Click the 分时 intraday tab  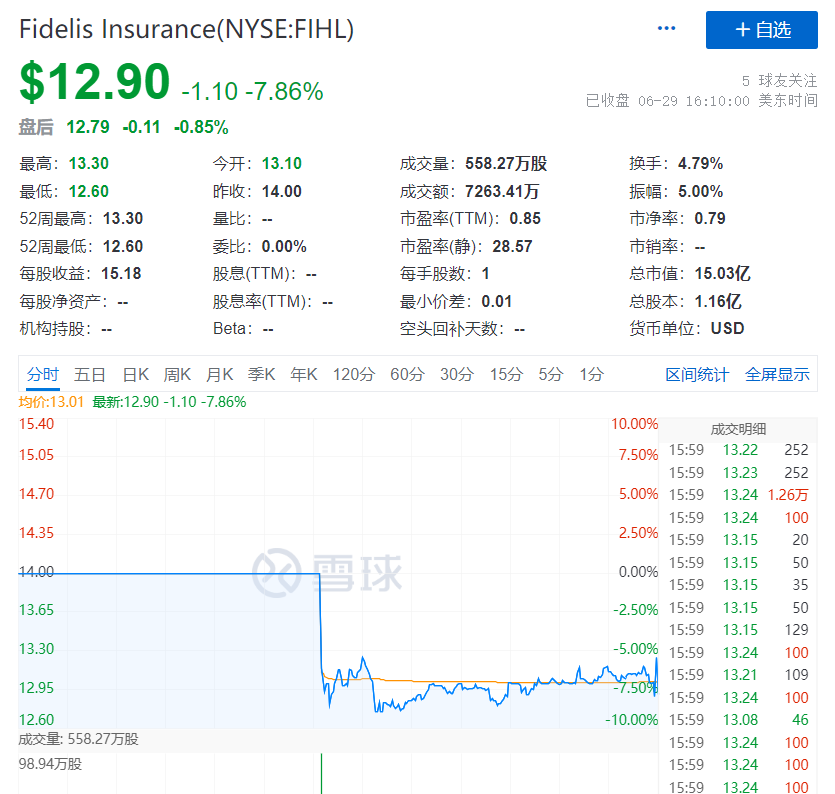[44, 373]
